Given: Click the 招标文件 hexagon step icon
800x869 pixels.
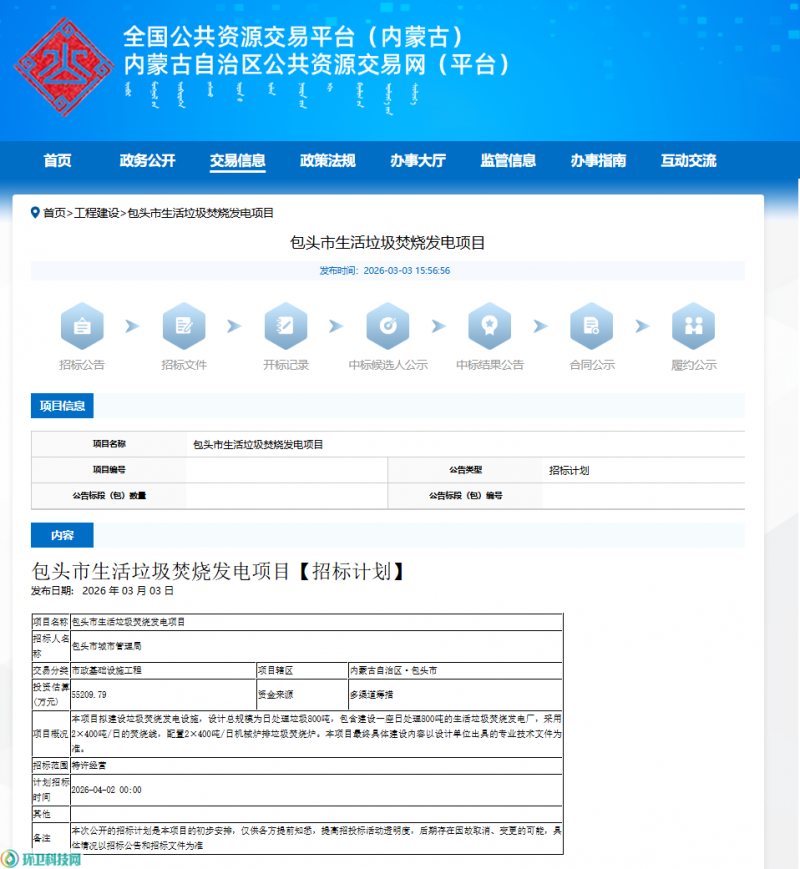Looking at the screenshot, I should 184,325.
